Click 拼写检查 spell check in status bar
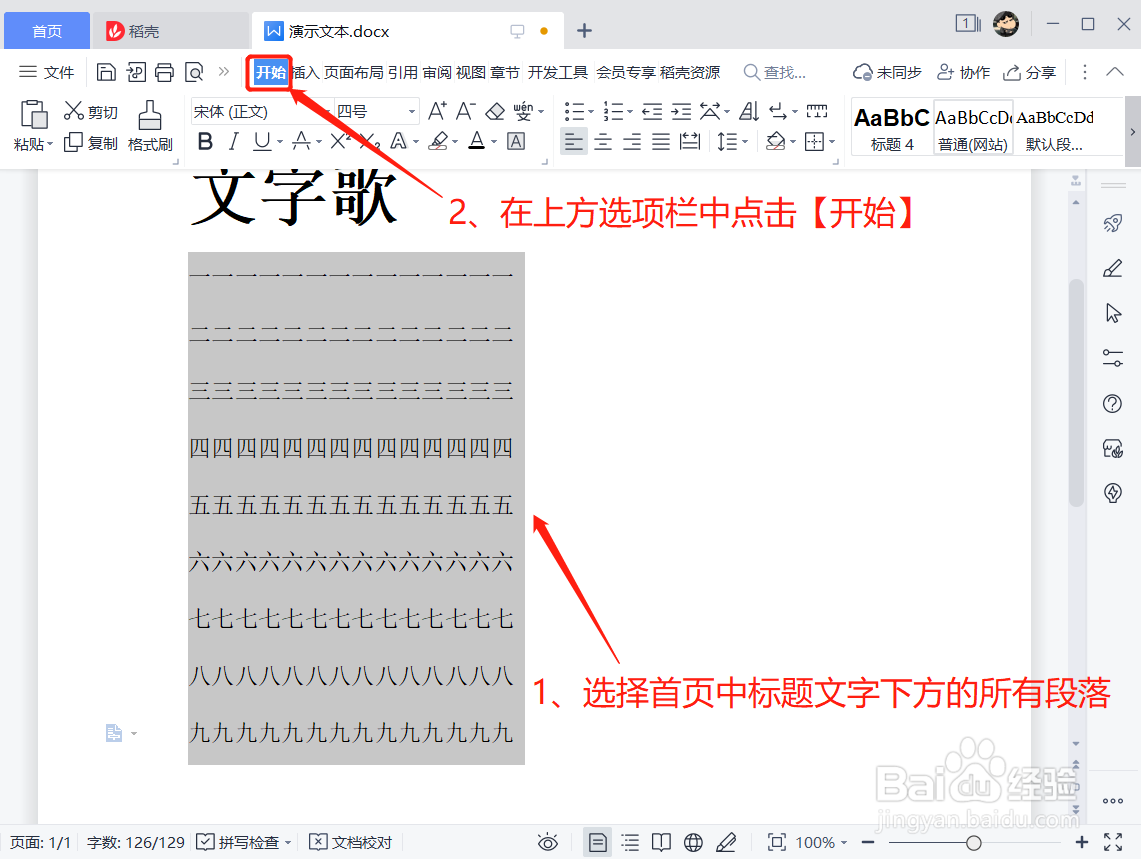 [244, 842]
